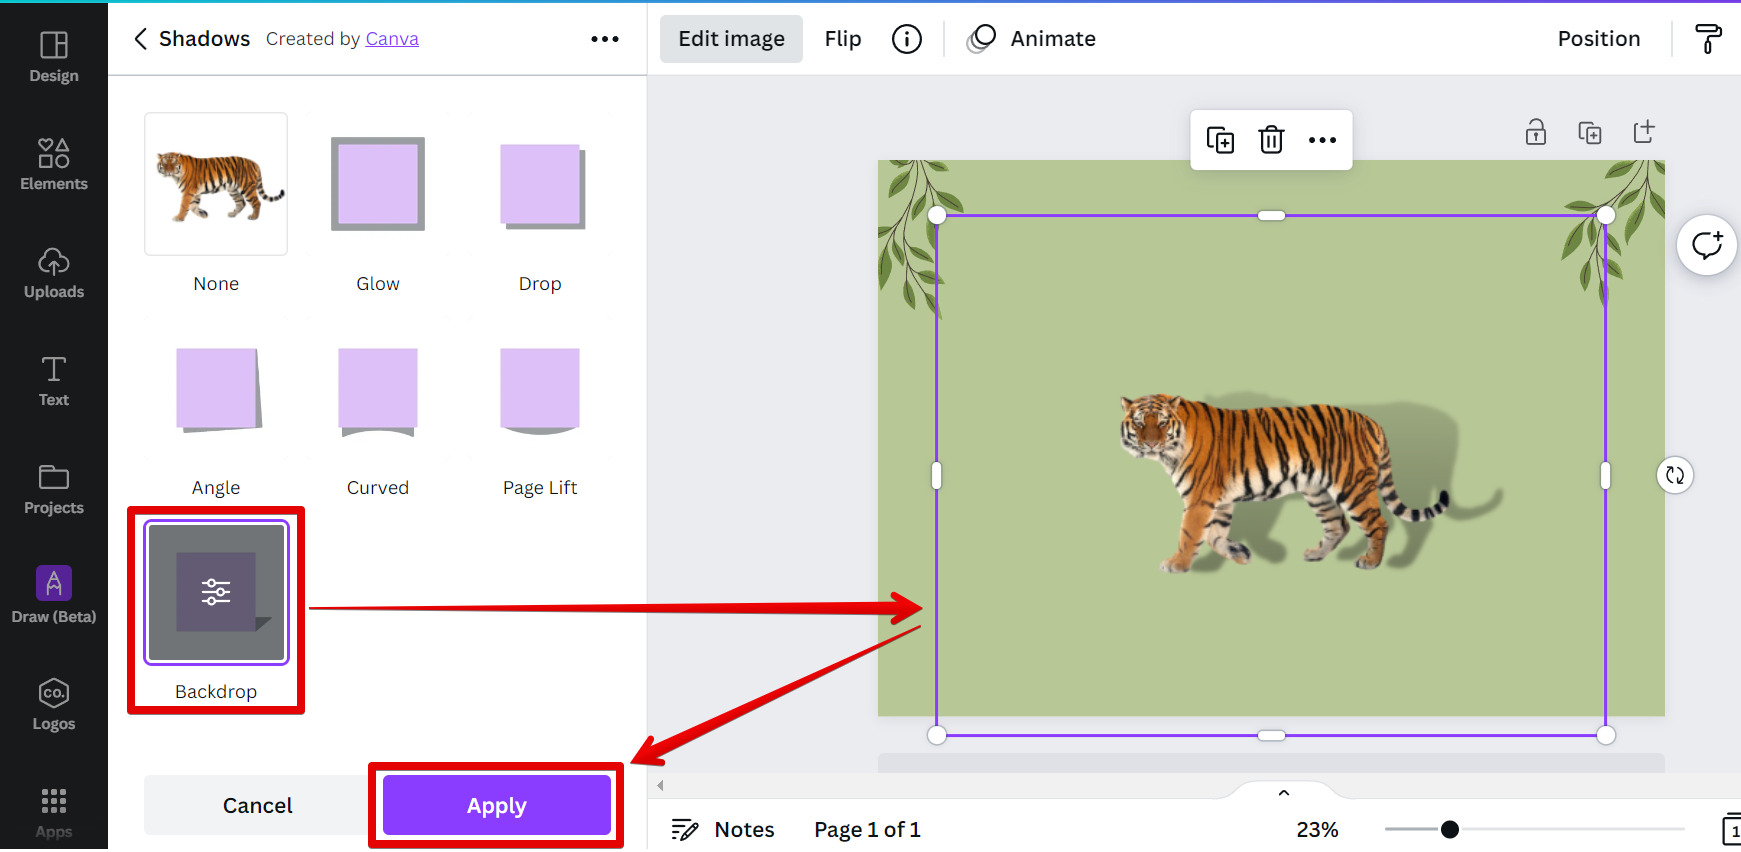
Task: Go back from the Shadows panel
Action: [140, 39]
